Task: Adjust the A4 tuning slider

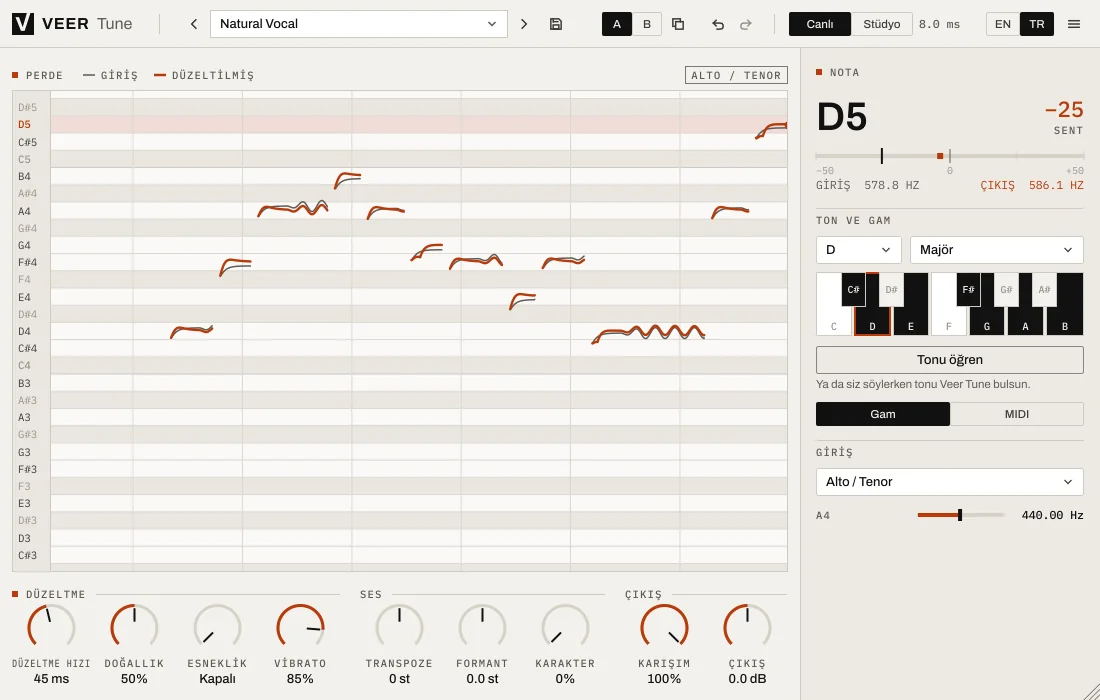Action: tap(960, 515)
